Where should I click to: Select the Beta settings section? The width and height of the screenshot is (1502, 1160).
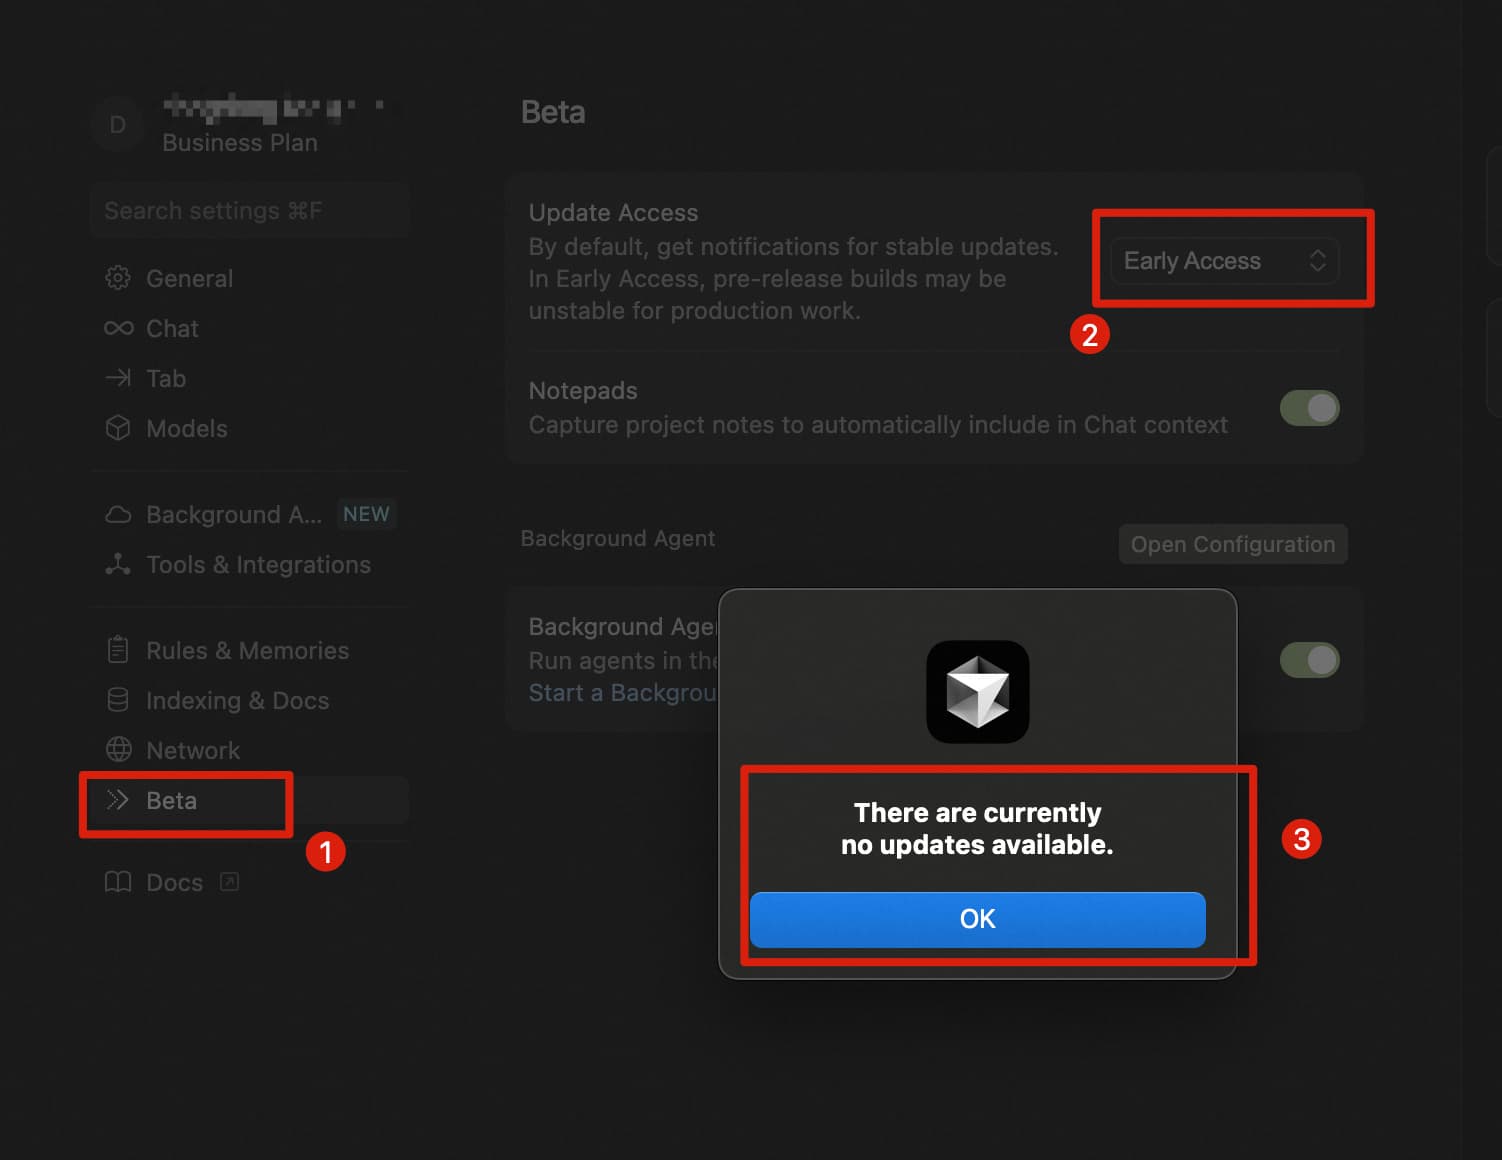[x=250, y=800]
